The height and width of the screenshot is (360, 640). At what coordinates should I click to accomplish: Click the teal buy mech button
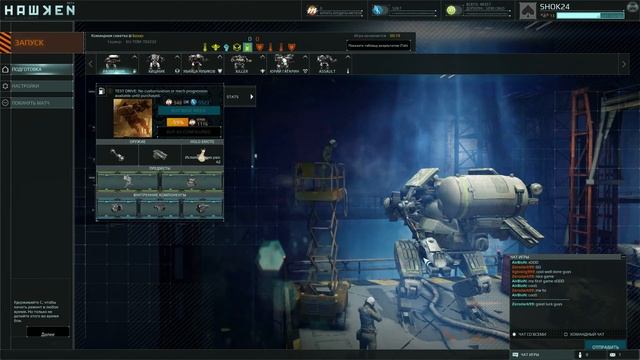coord(189,111)
